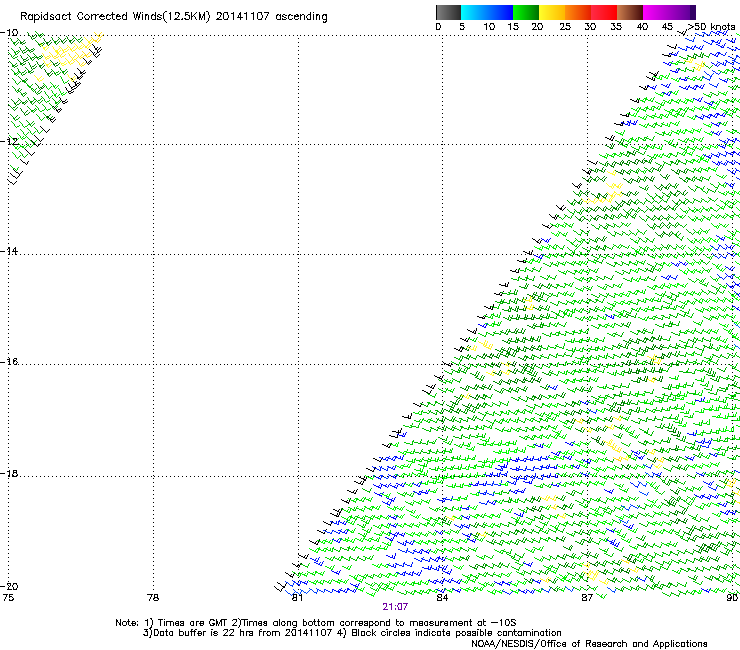Click the longitude label 75
Screen dimensions: 740x650
(x=8, y=598)
